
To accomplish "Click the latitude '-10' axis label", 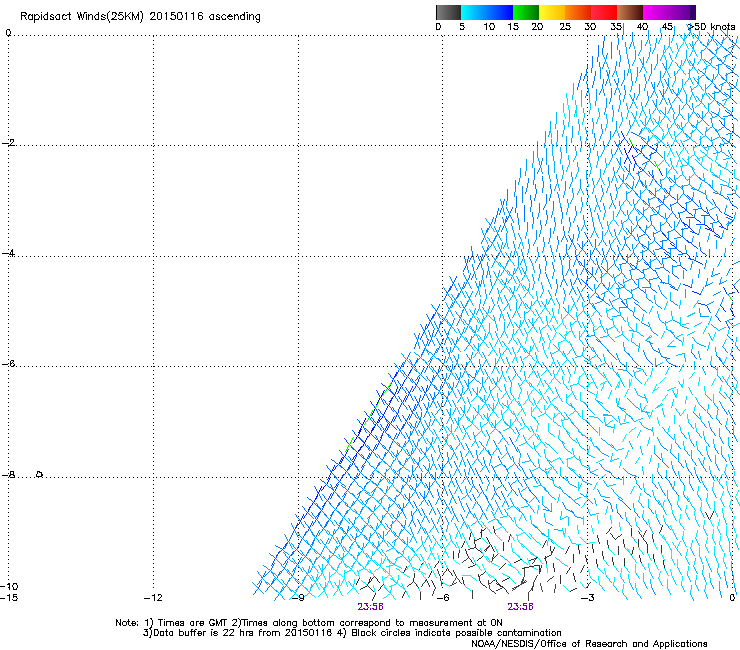I will pos(9,586).
